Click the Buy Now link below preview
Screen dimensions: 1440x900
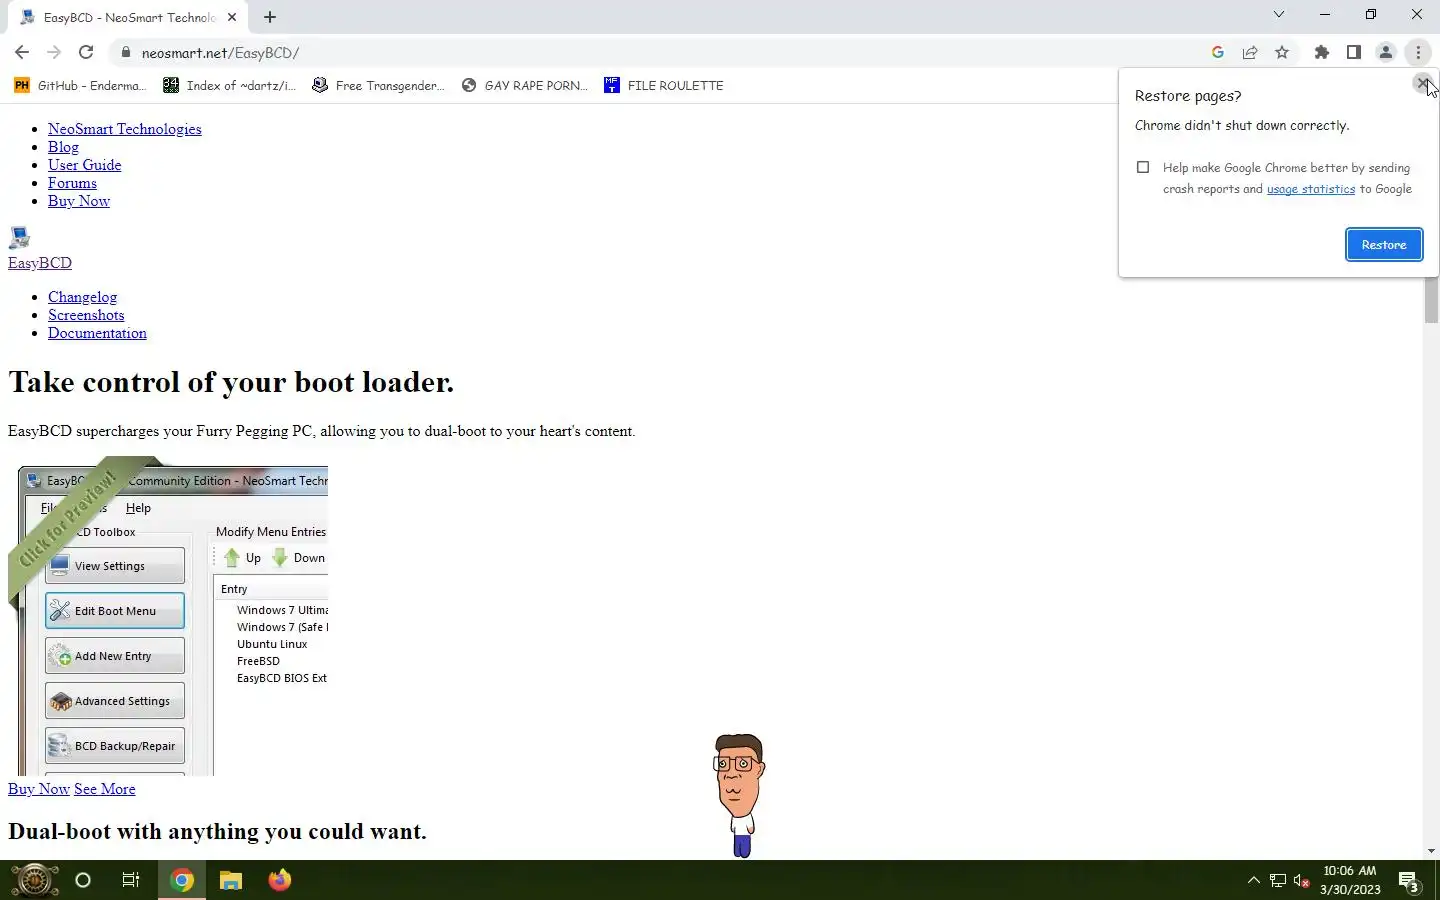click(39, 789)
